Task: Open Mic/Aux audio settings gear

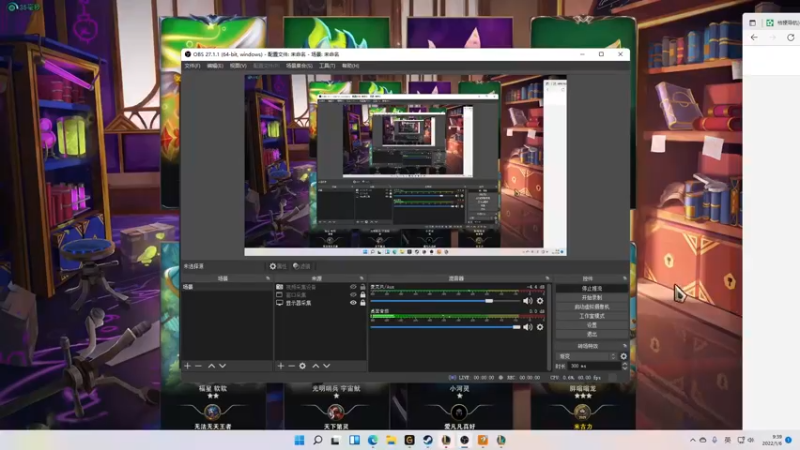Action: [x=540, y=301]
